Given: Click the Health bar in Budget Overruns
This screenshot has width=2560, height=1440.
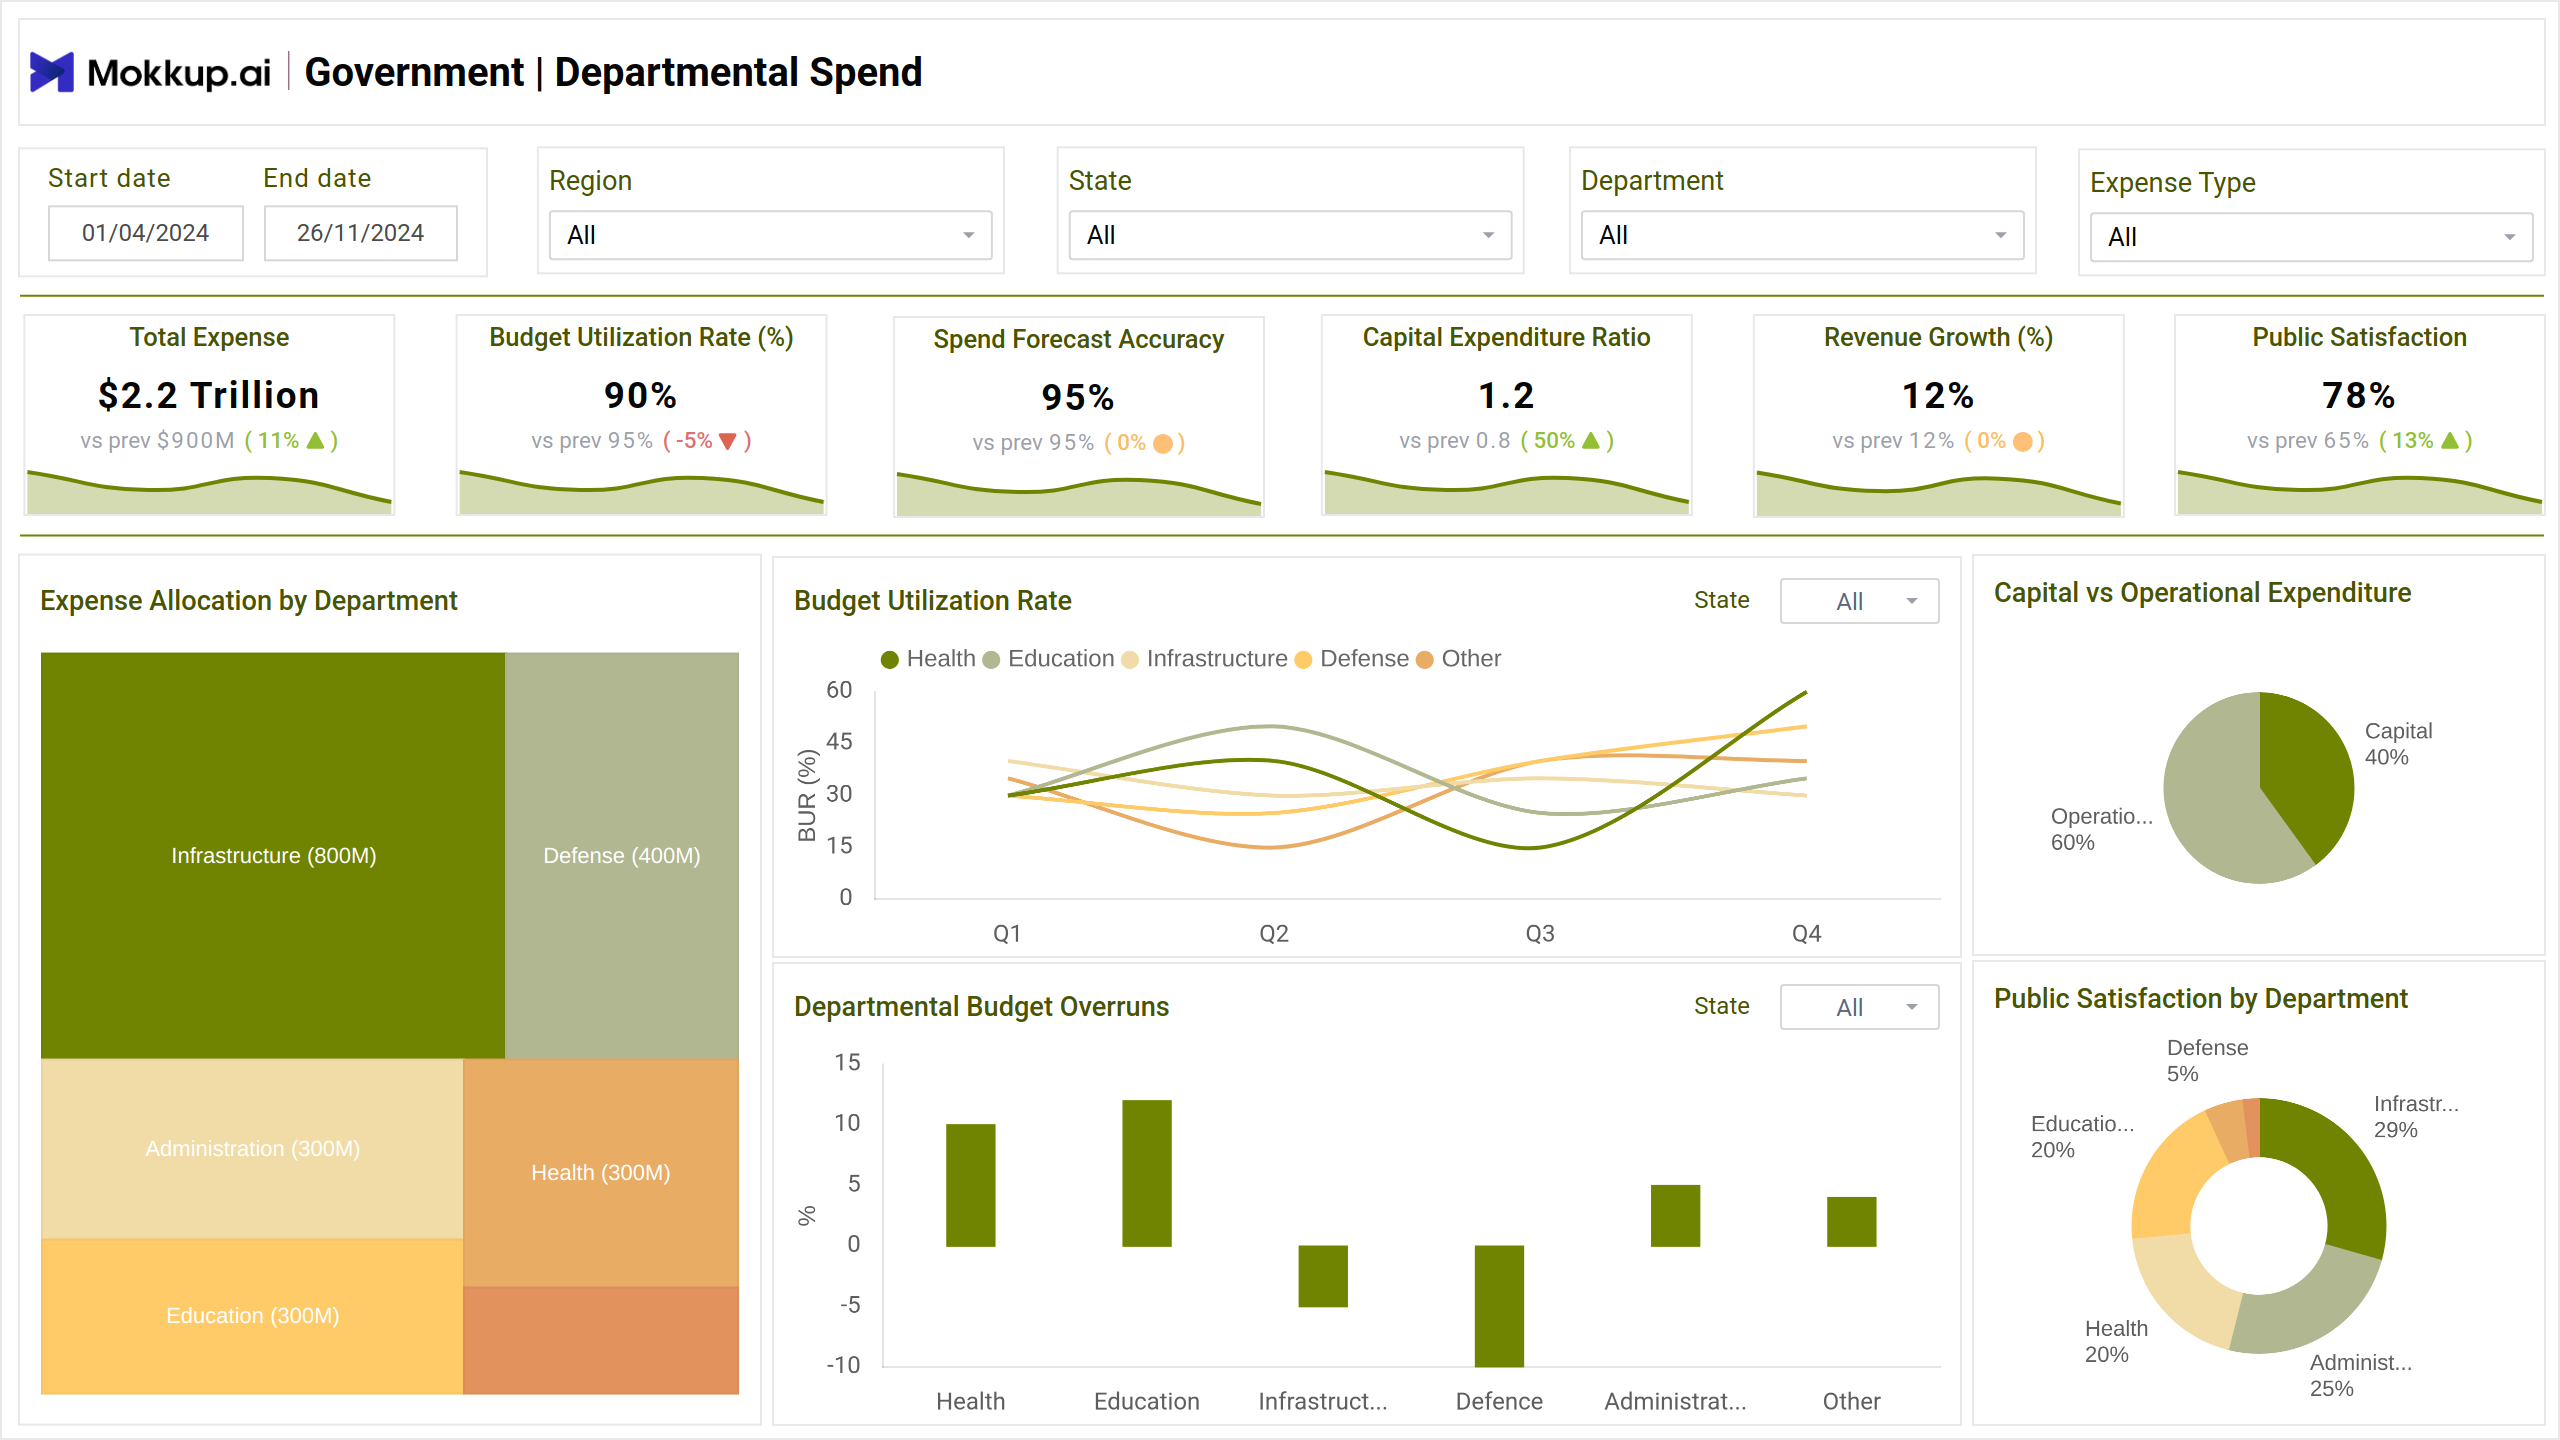Looking at the screenshot, I should (970, 1185).
